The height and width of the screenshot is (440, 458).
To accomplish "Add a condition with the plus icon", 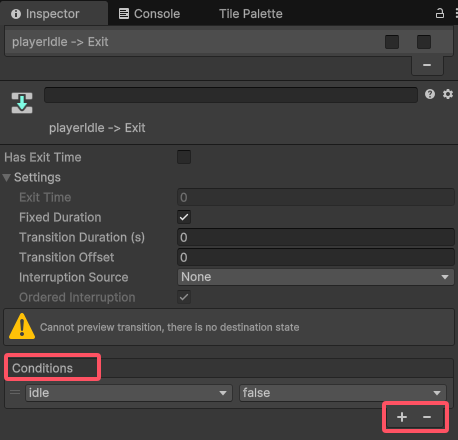I will [x=402, y=417].
